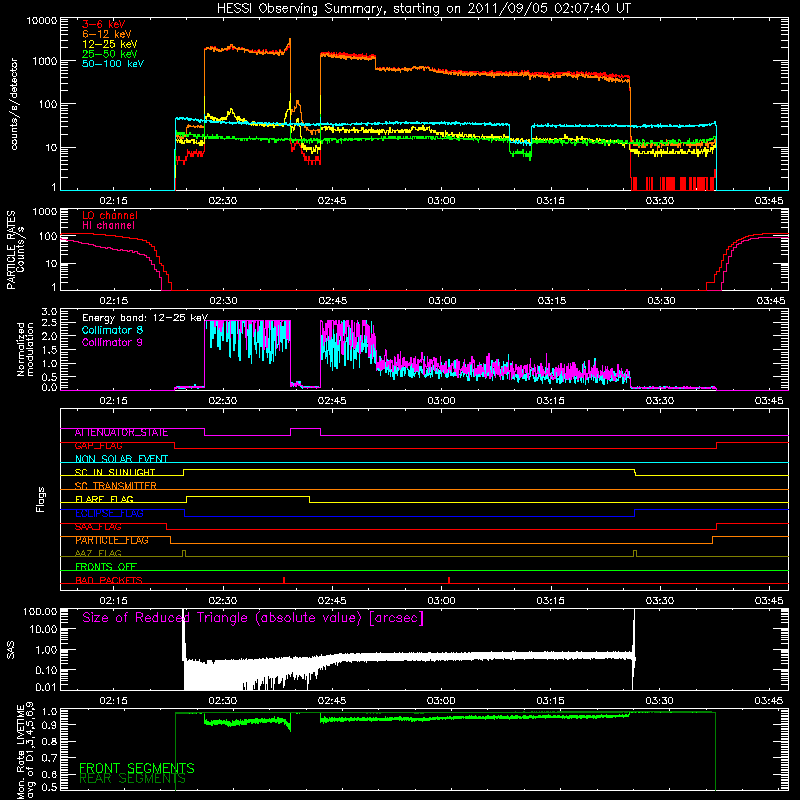Click the Normalized modulation axis label
800x800 pixels.
point(26,349)
